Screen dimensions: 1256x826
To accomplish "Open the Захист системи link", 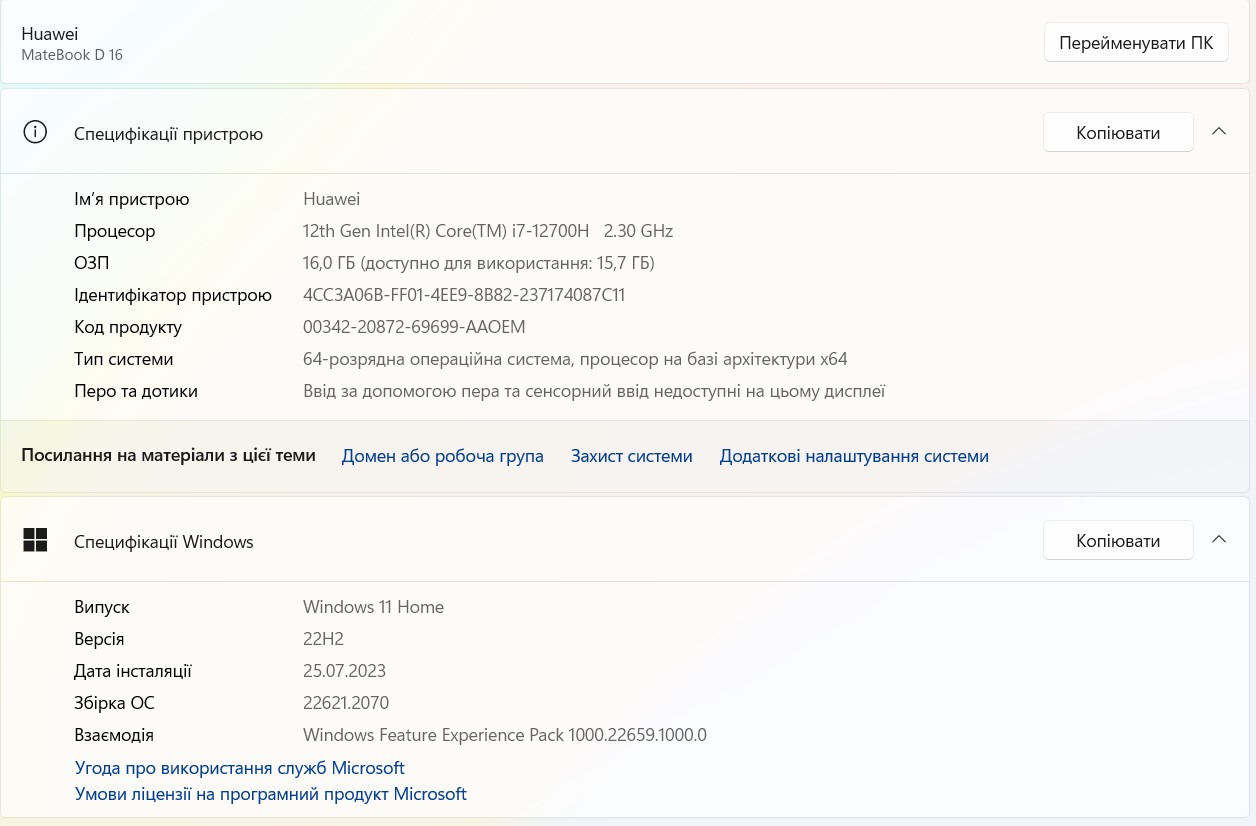I will point(632,456).
